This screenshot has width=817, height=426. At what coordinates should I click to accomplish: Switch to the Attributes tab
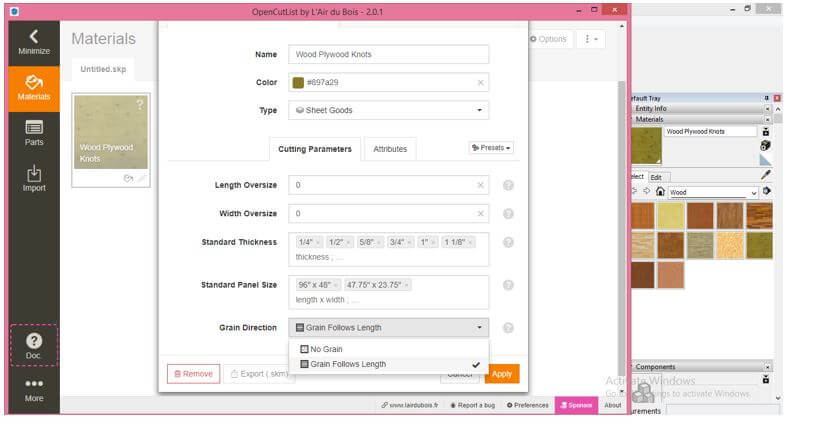(390, 149)
